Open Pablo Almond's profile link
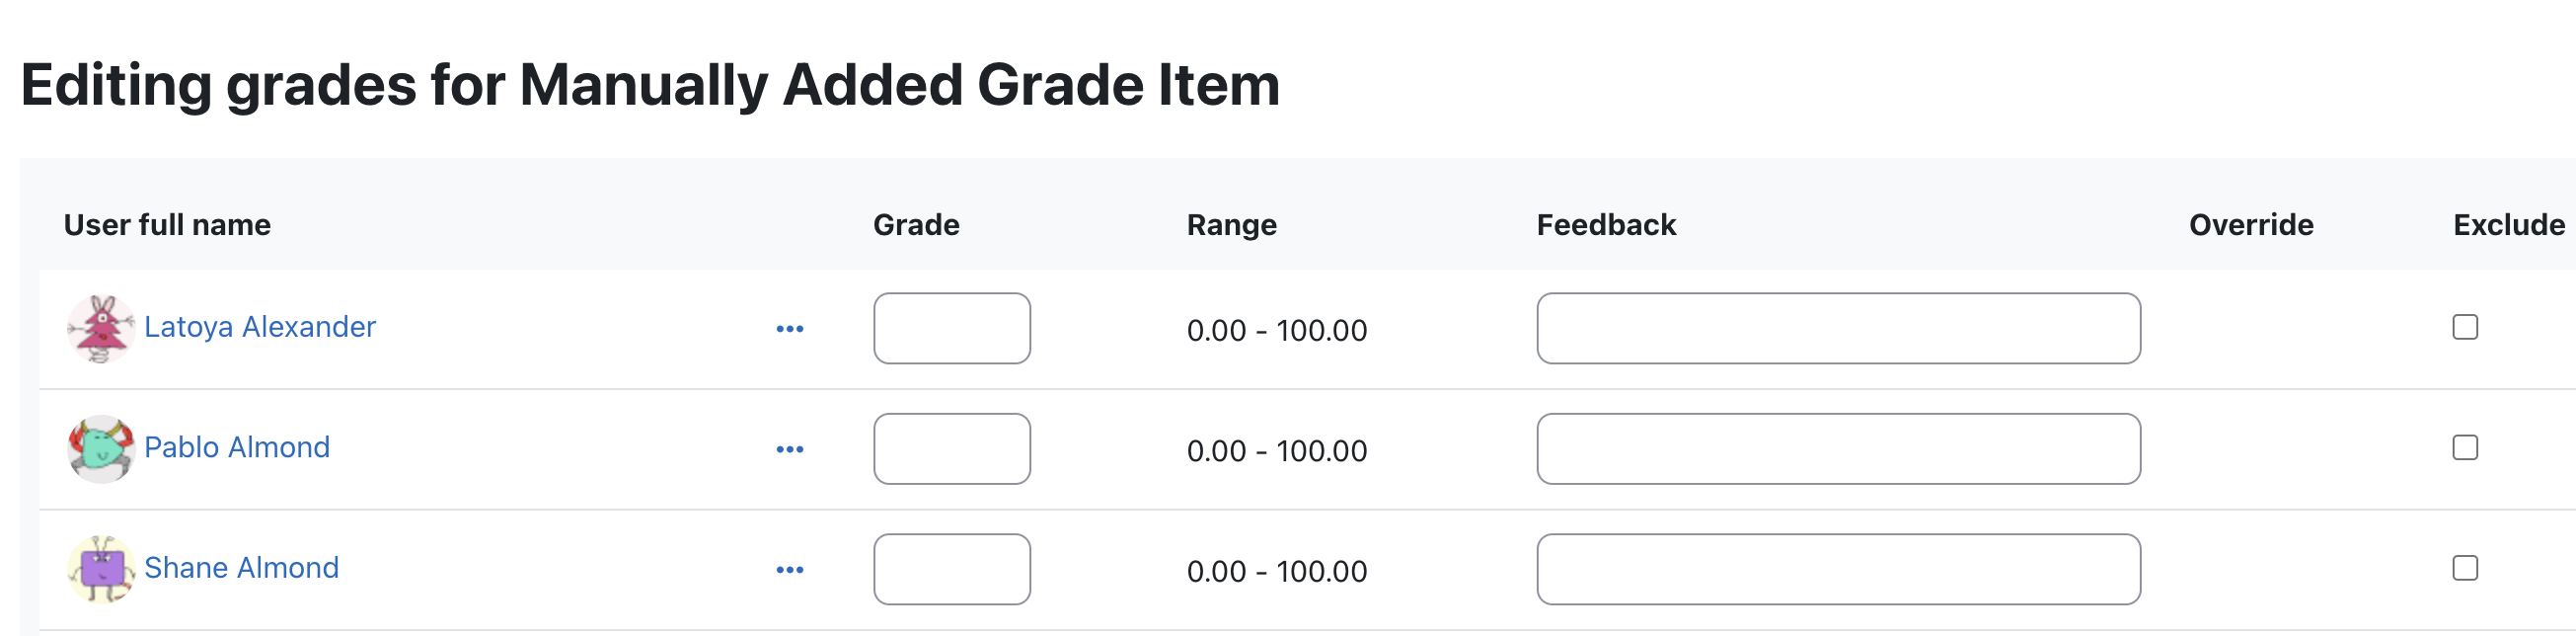The image size is (2576, 636). pos(237,447)
